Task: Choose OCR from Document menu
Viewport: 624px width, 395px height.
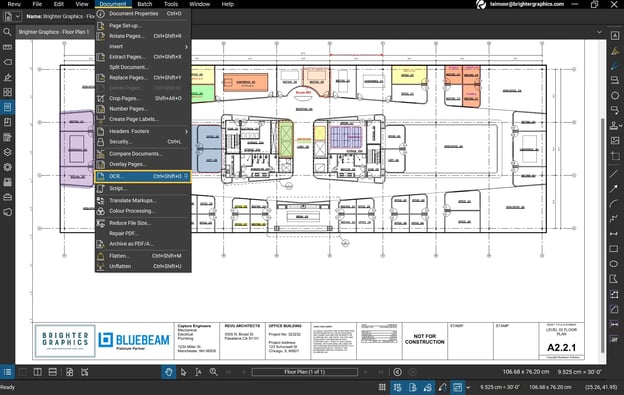Action: (x=143, y=176)
